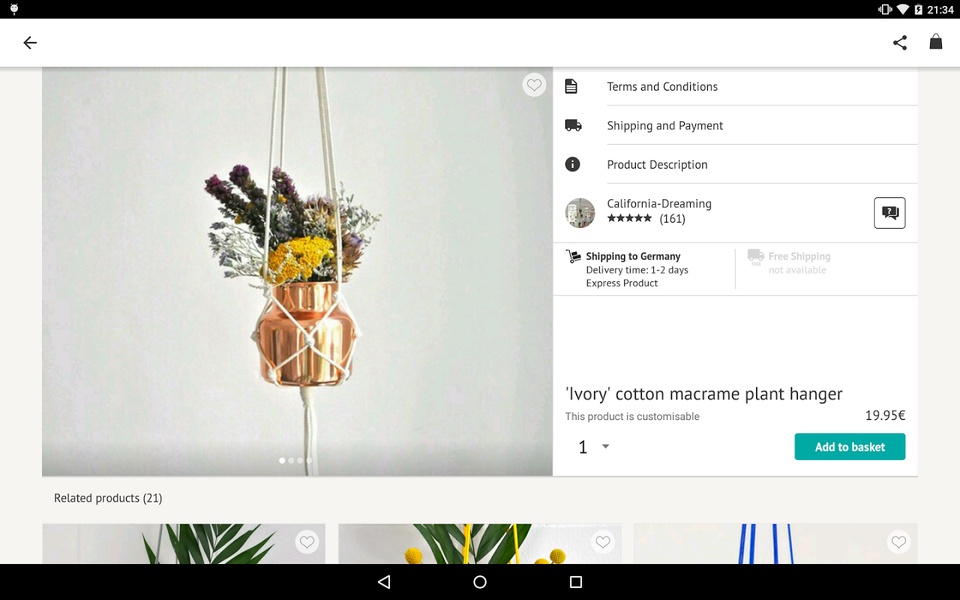Click the greyed-out free shipping truck icon
The image size is (960, 600).
(x=756, y=257)
